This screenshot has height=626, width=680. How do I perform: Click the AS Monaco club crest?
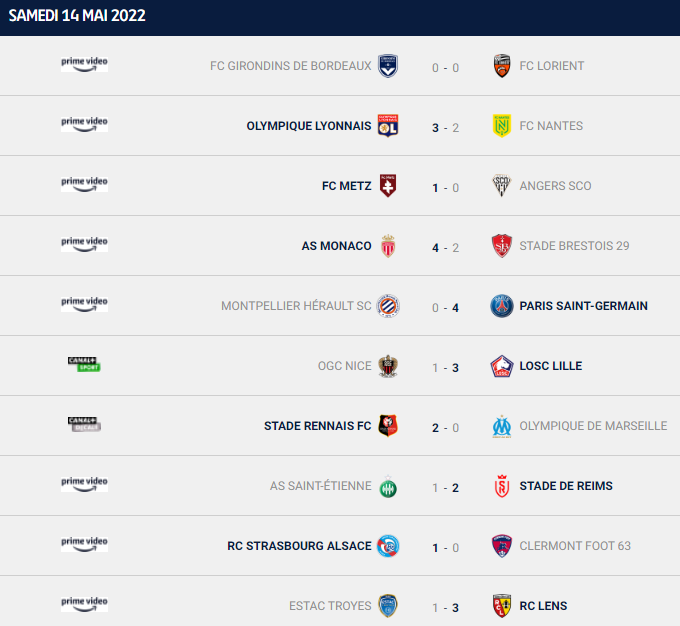[x=388, y=246]
